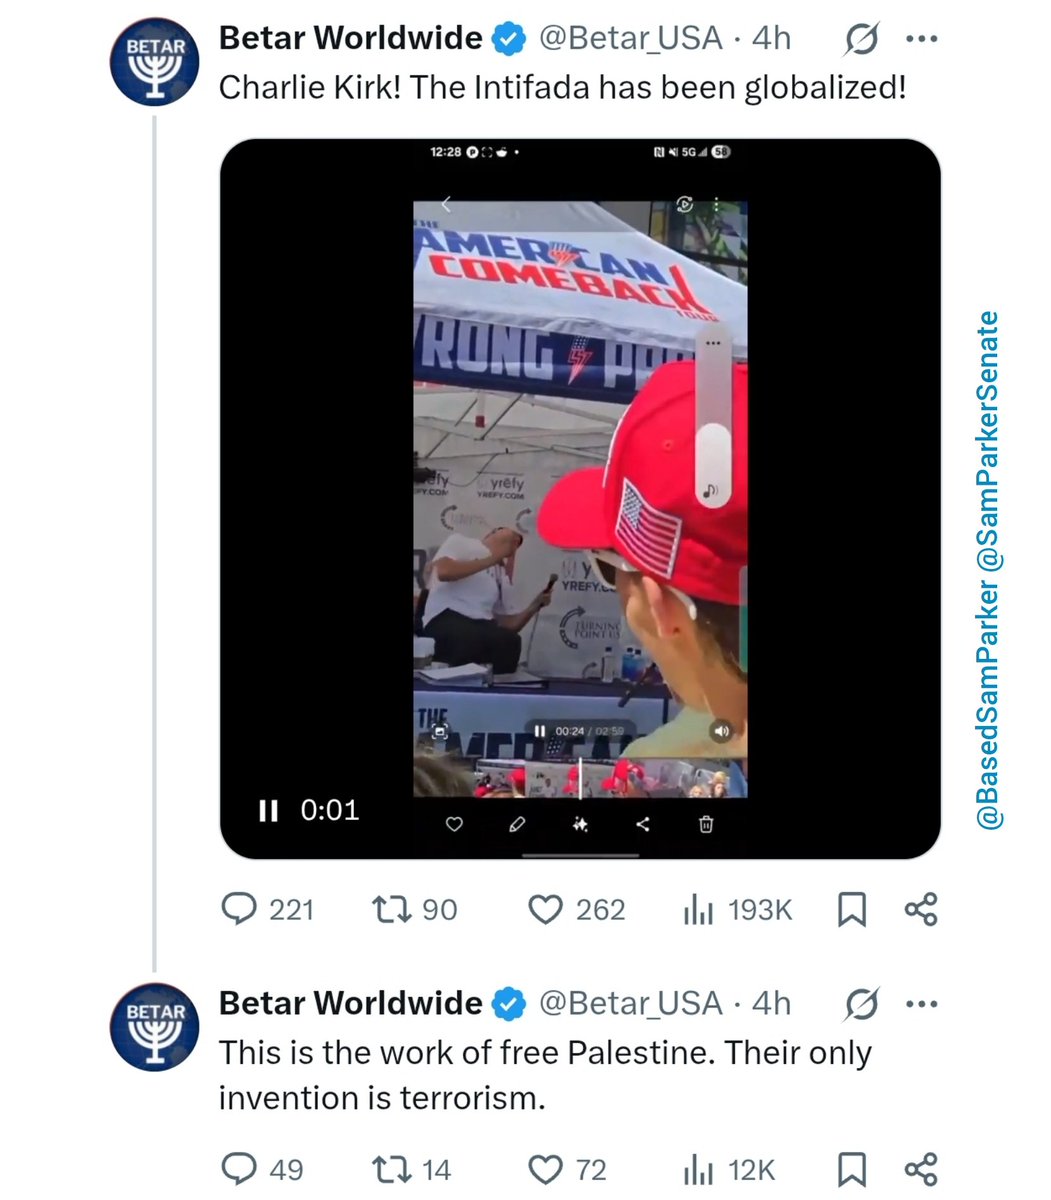
Task: Repost the first Betar Worldwide post
Action: click(x=414, y=910)
